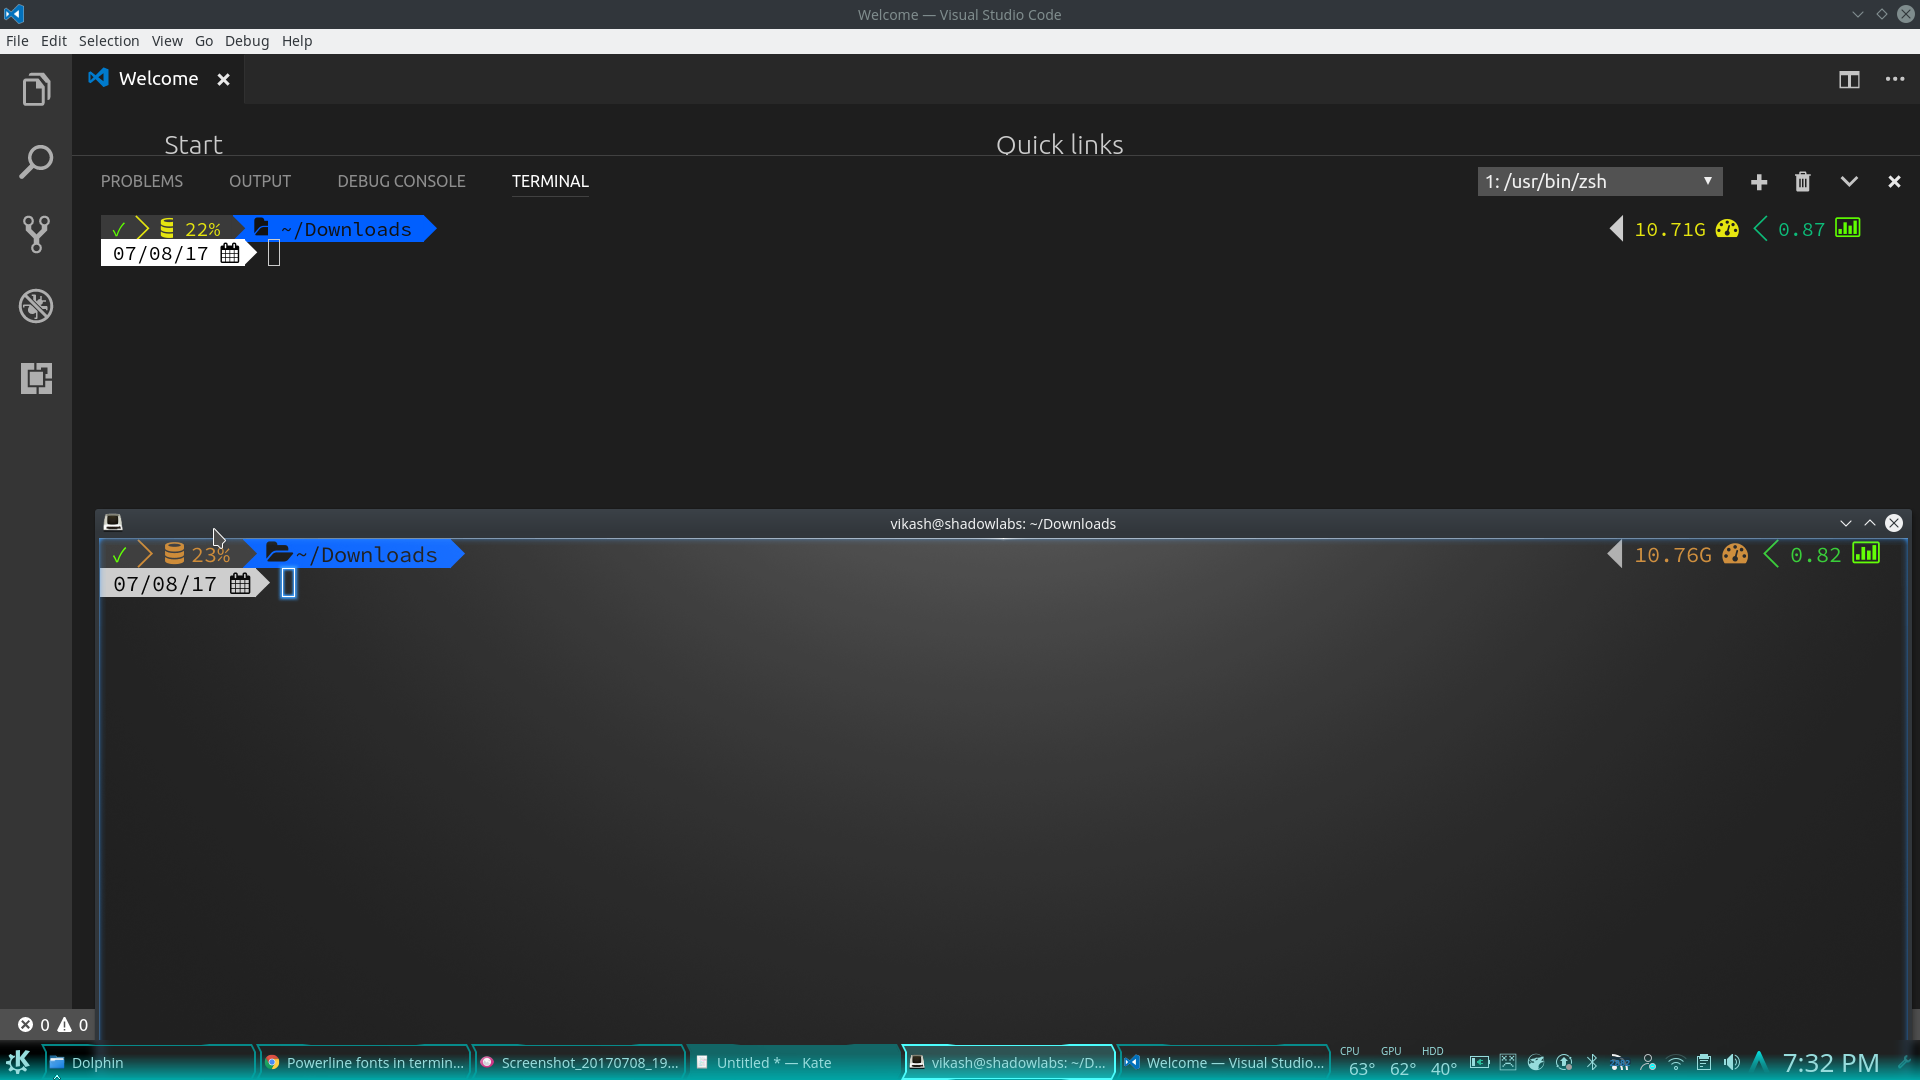Open the Debug sidebar icon
The width and height of the screenshot is (1920, 1080).
pyautogui.click(x=36, y=306)
